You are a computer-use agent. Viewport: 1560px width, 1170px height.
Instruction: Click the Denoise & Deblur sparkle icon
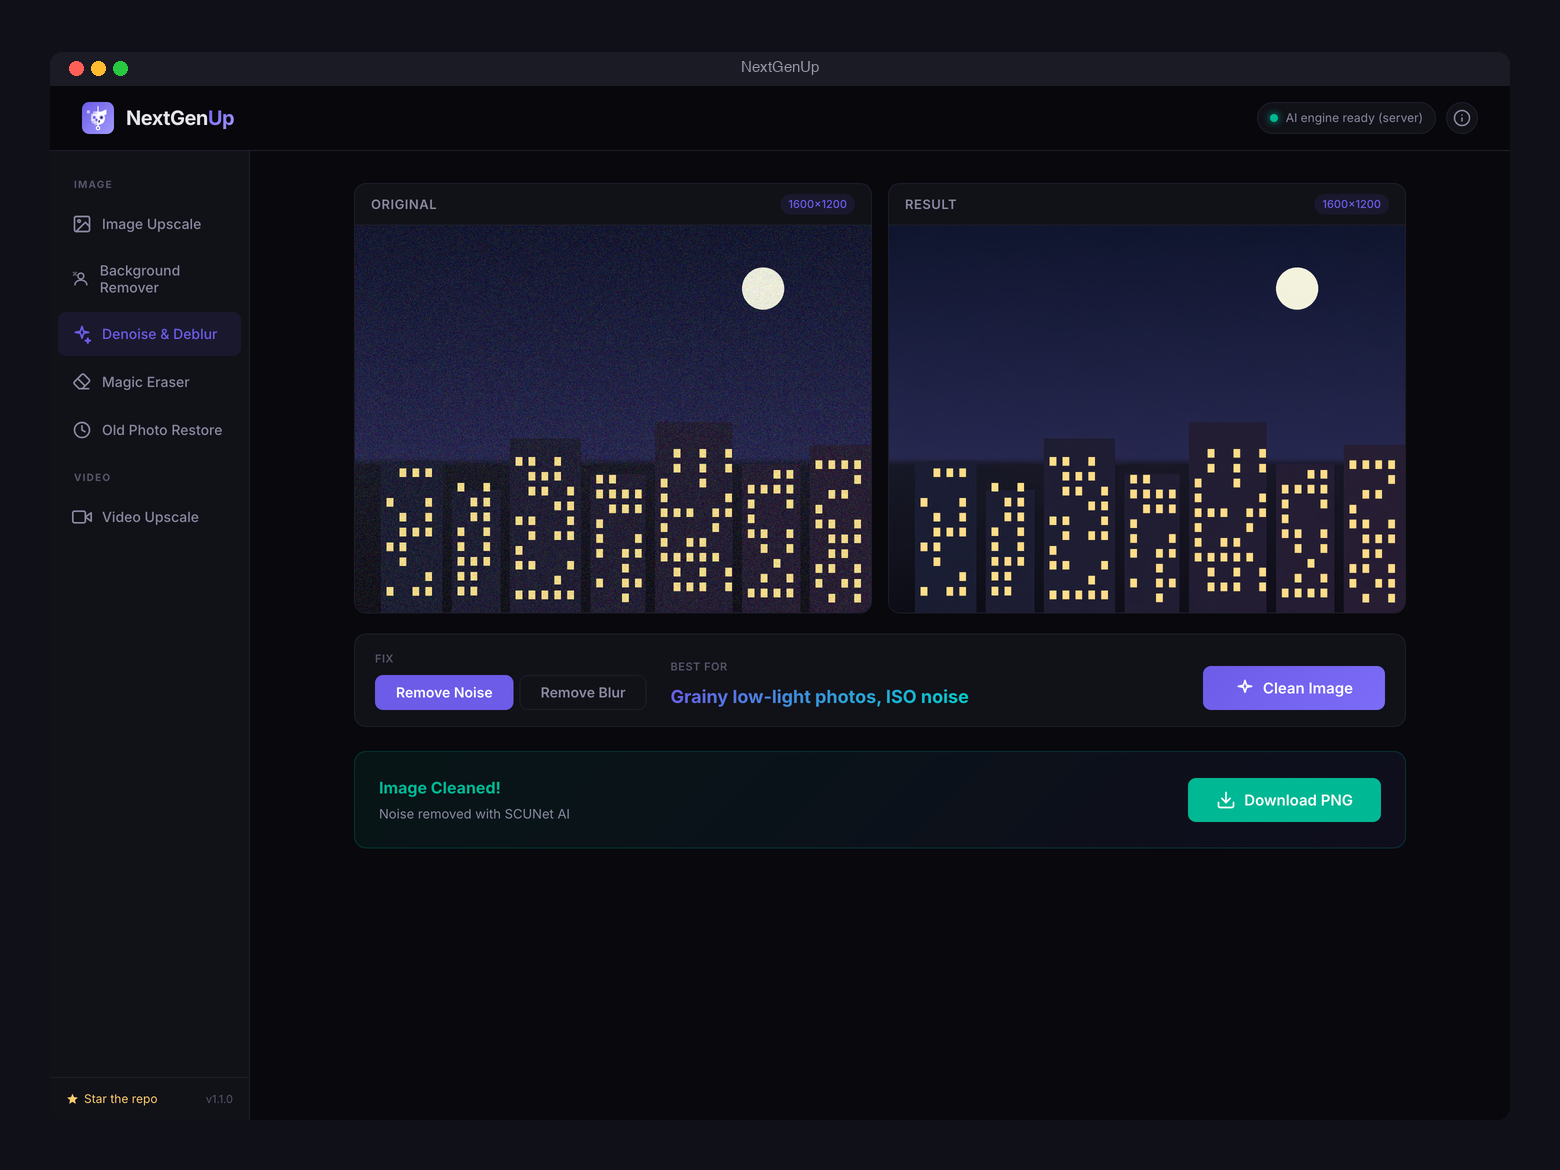tap(82, 334)
